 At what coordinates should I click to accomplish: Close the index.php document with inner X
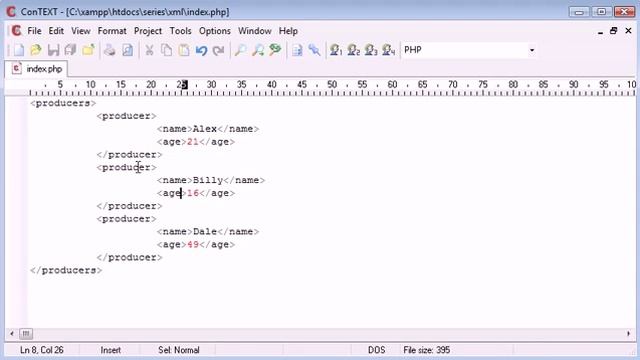point(628,31)
